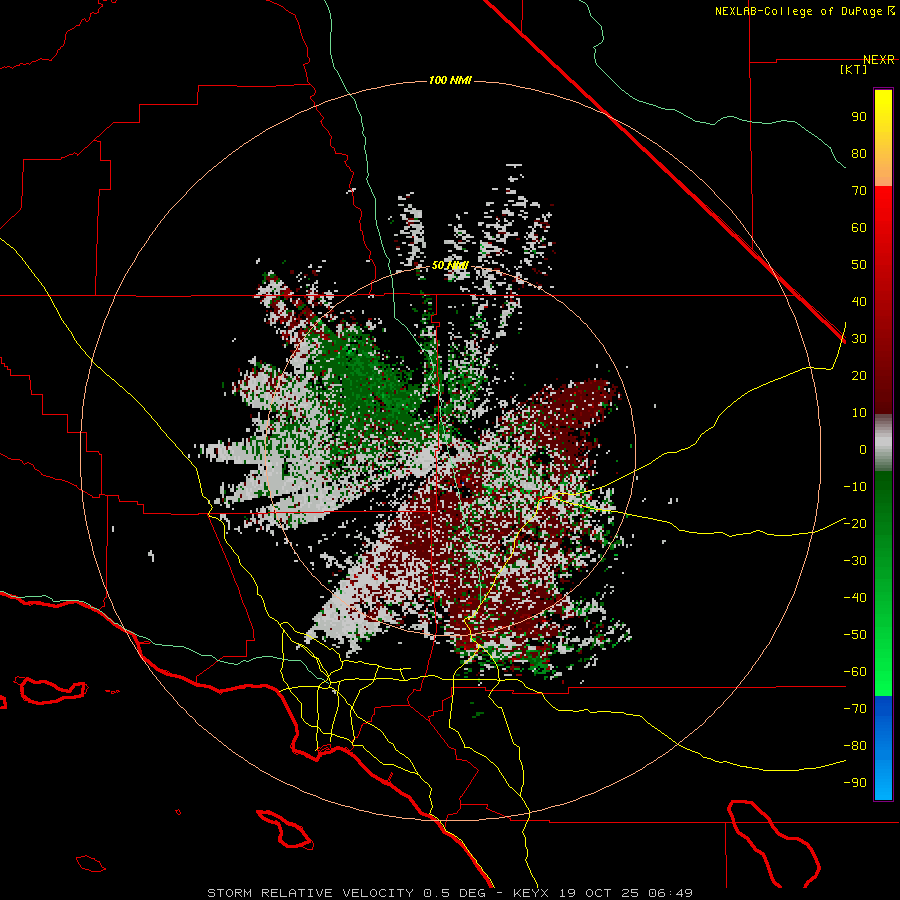
Task: Click the 50 NMI range ring label
Action: click(x=450, y=265)
